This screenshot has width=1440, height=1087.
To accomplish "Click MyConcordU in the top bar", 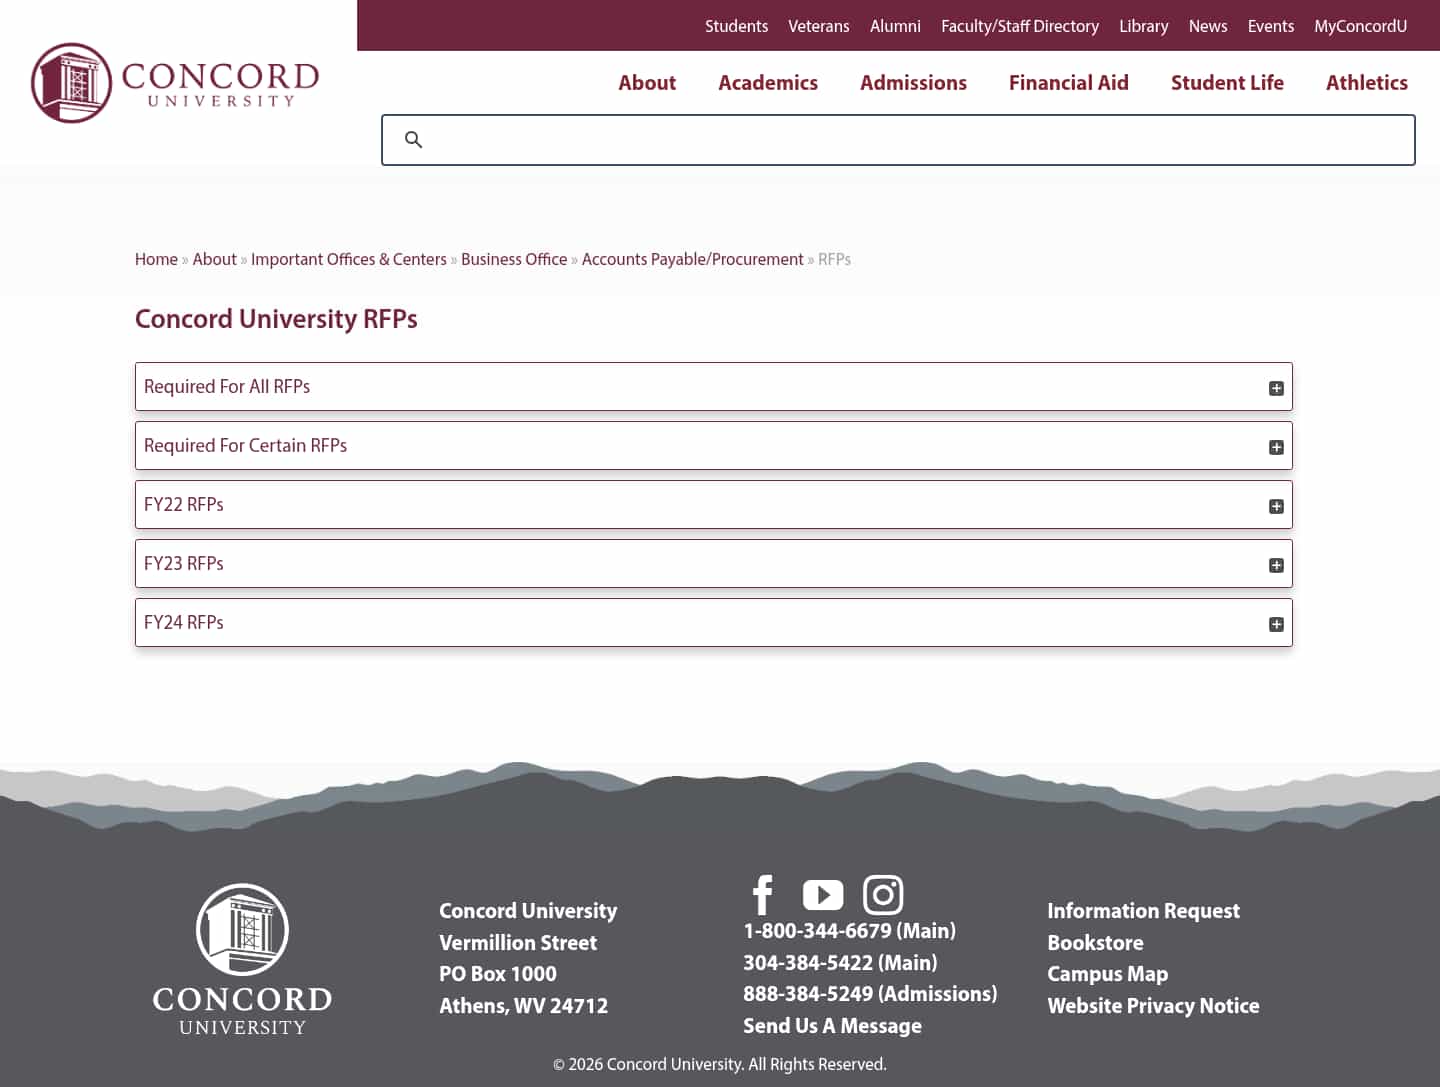I will [x=1360, y=26].
